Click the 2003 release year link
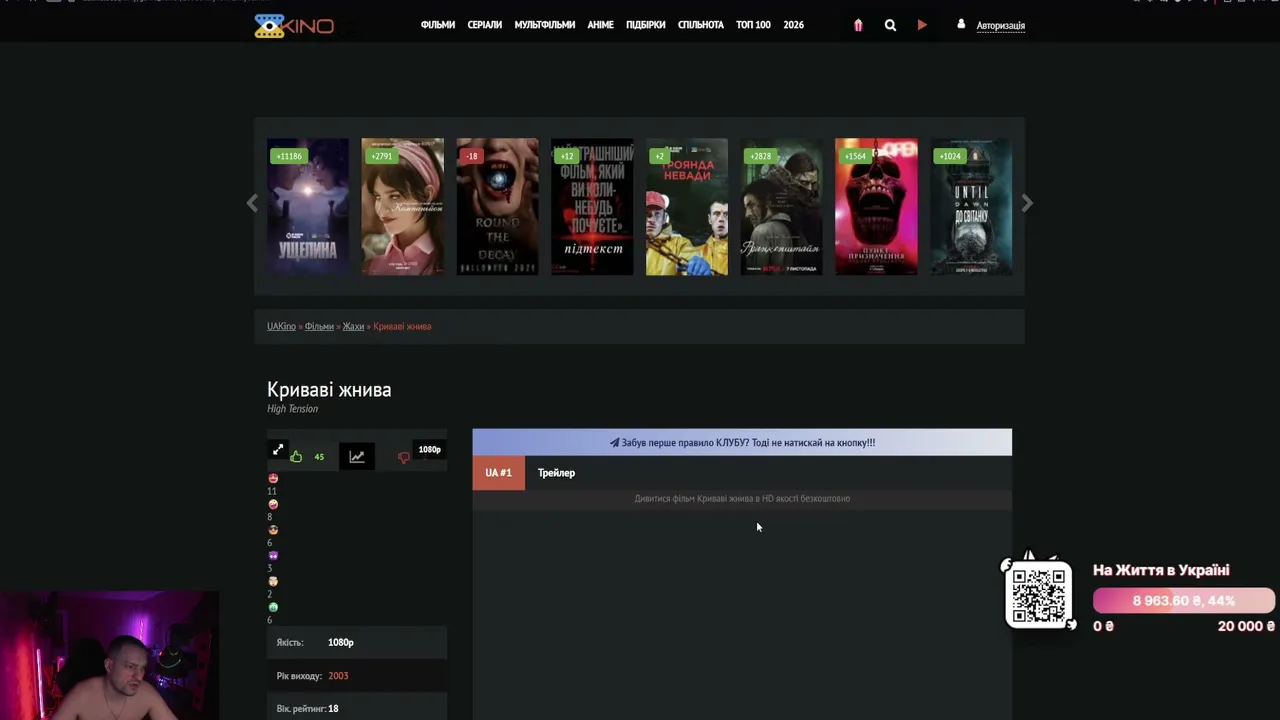1280x720 pixels. point(338,676)
